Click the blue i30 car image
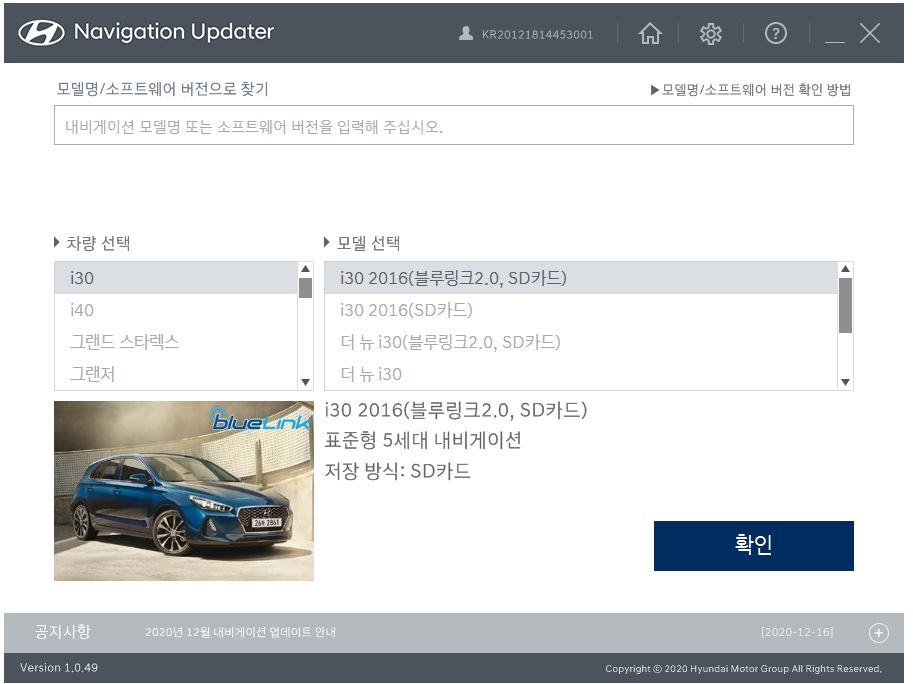913x684 pixels. tap(184, 491)
